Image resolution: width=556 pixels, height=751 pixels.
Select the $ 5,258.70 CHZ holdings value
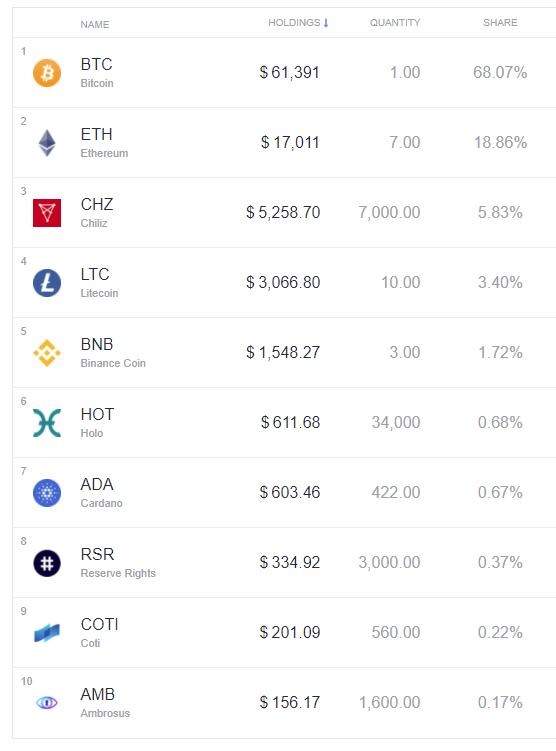pyautogui.click(x=283, y=212)
